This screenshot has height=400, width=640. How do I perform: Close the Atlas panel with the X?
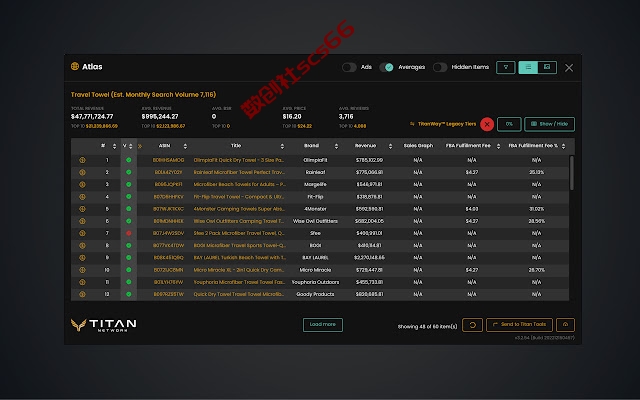569,68
